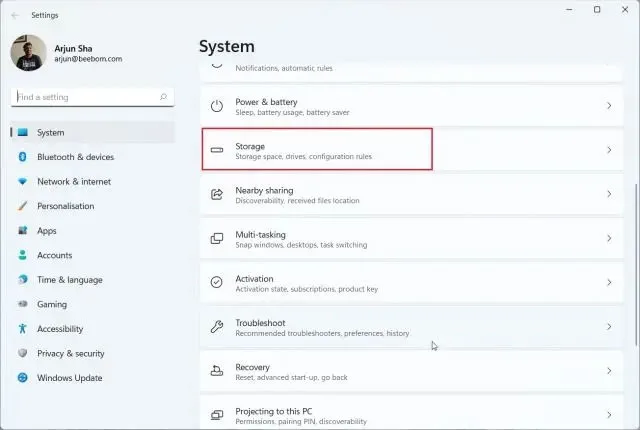Click the Recovery icon
Viewport: 640px width, 430px height.
point(217,370)
